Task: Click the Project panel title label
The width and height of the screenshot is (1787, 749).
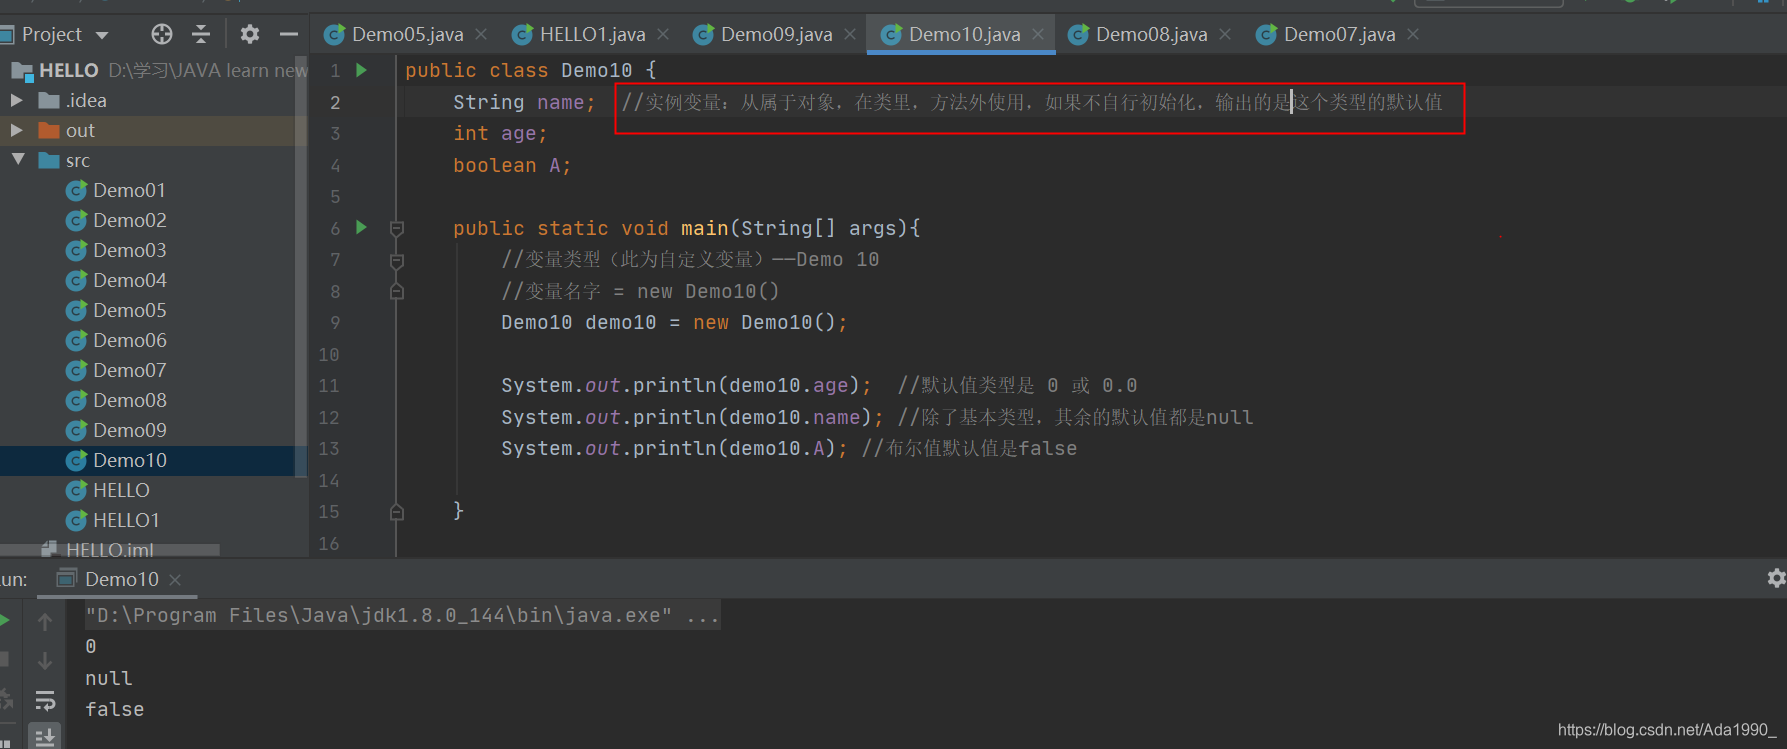Action: click(x=52, y=35)
